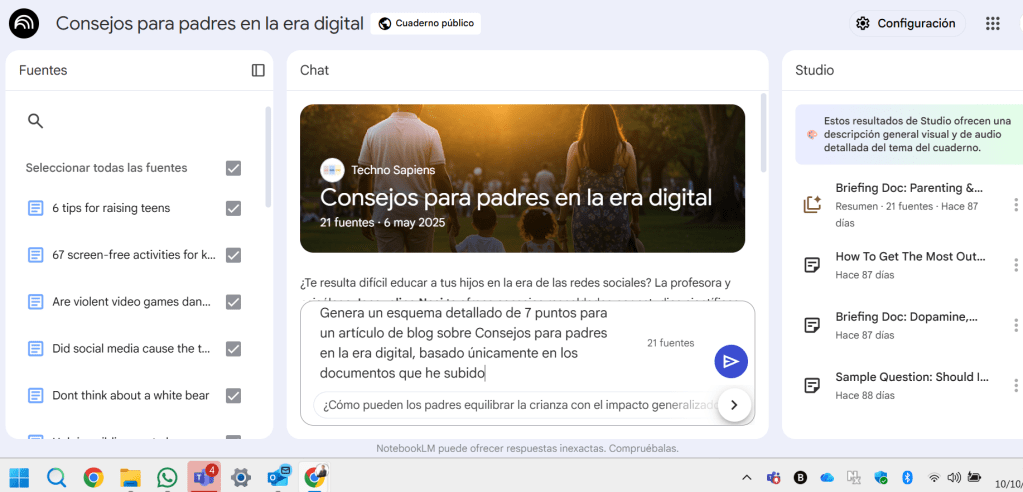
Task: Click the document icon beside '6 tips for raising teens'
Action: (x=35, y=208)
